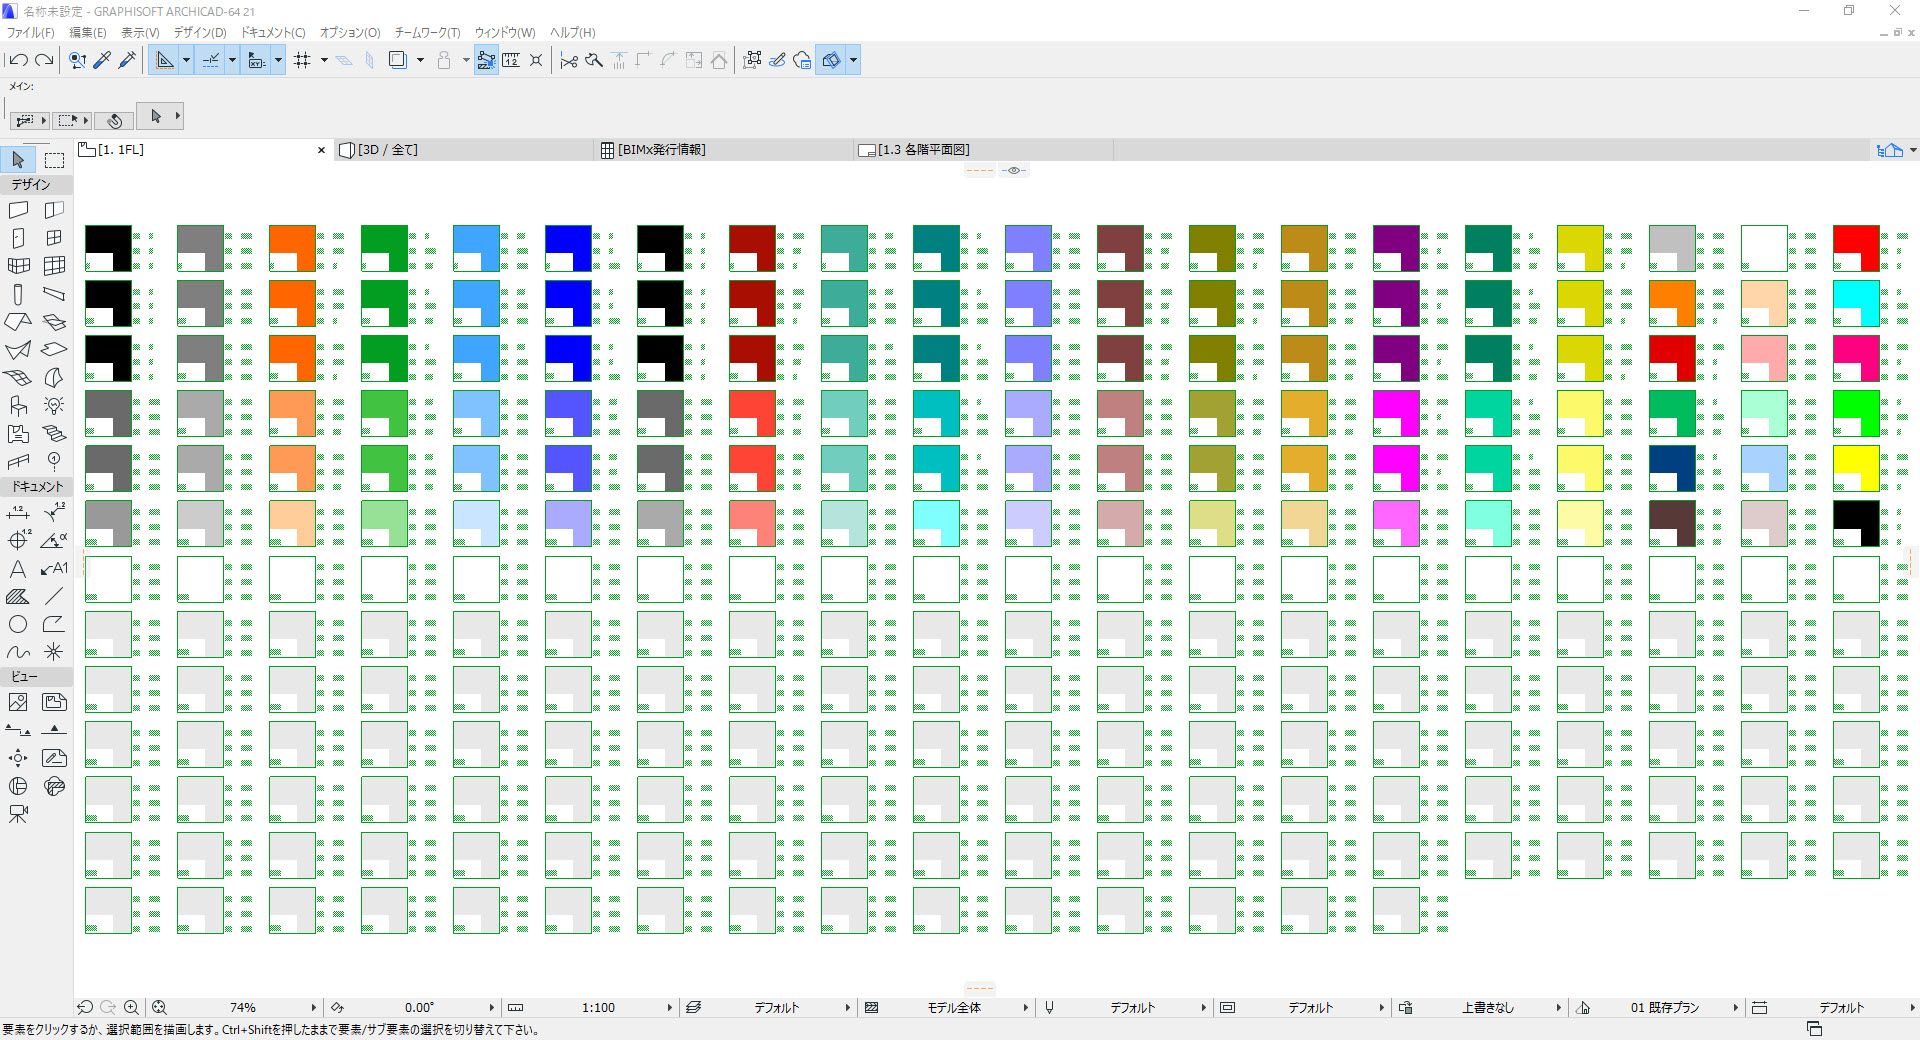Screen dimensions: 1920x1040
Task: Choose the Circle/Arc tool in toolbox
Action: [x=18, y=624]
